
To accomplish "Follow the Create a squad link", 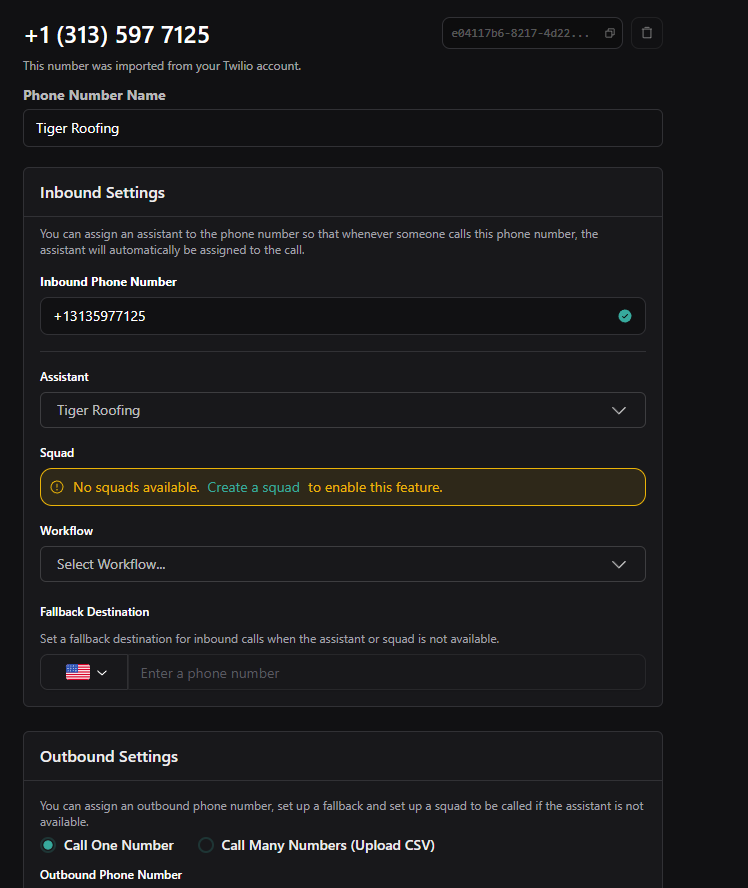I will point(253,487).
